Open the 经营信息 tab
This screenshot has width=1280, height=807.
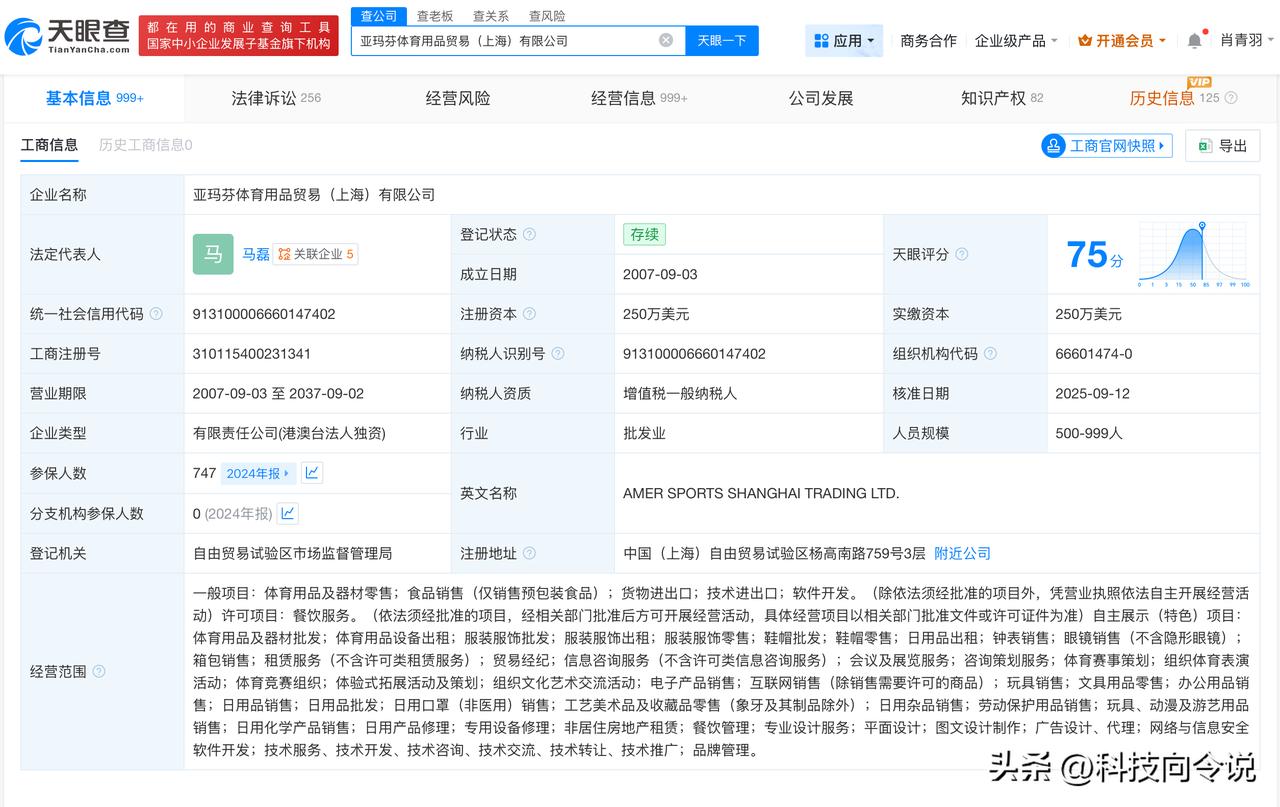[639, 98]
